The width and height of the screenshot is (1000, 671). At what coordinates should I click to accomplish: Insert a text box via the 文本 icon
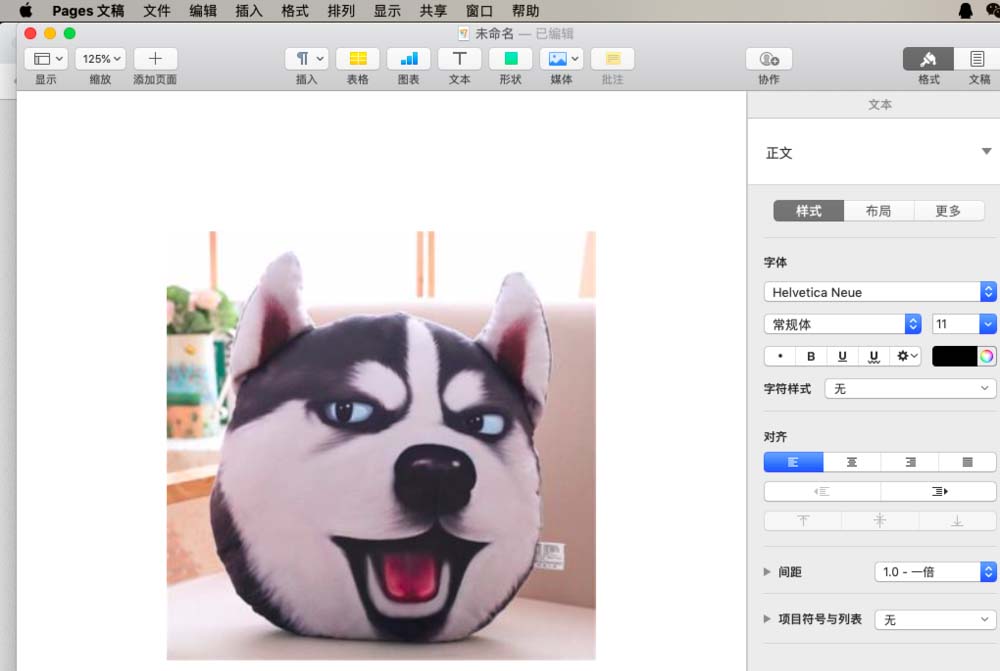pyautogui.click(x=459, y=60)
